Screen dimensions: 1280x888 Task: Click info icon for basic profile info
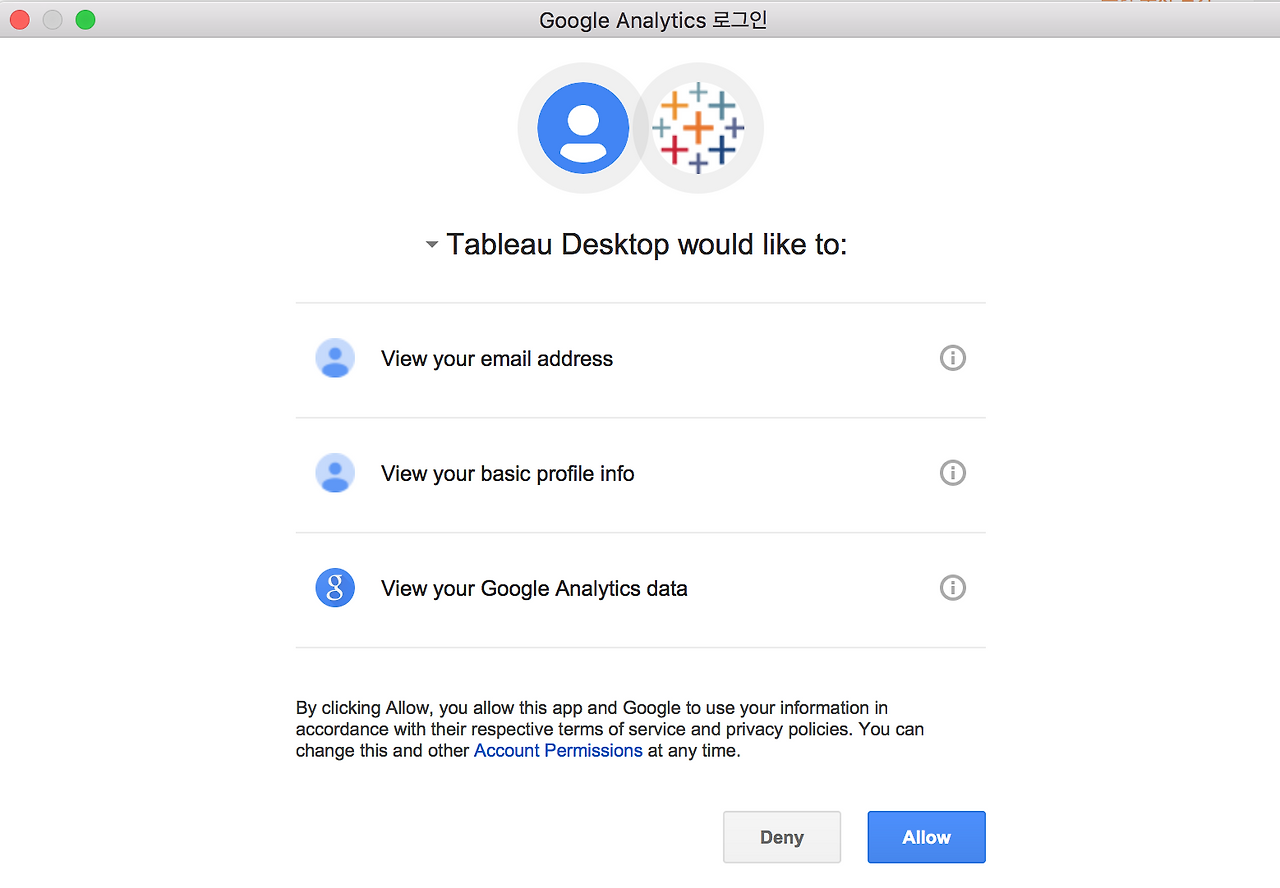(x=953, y=473)
